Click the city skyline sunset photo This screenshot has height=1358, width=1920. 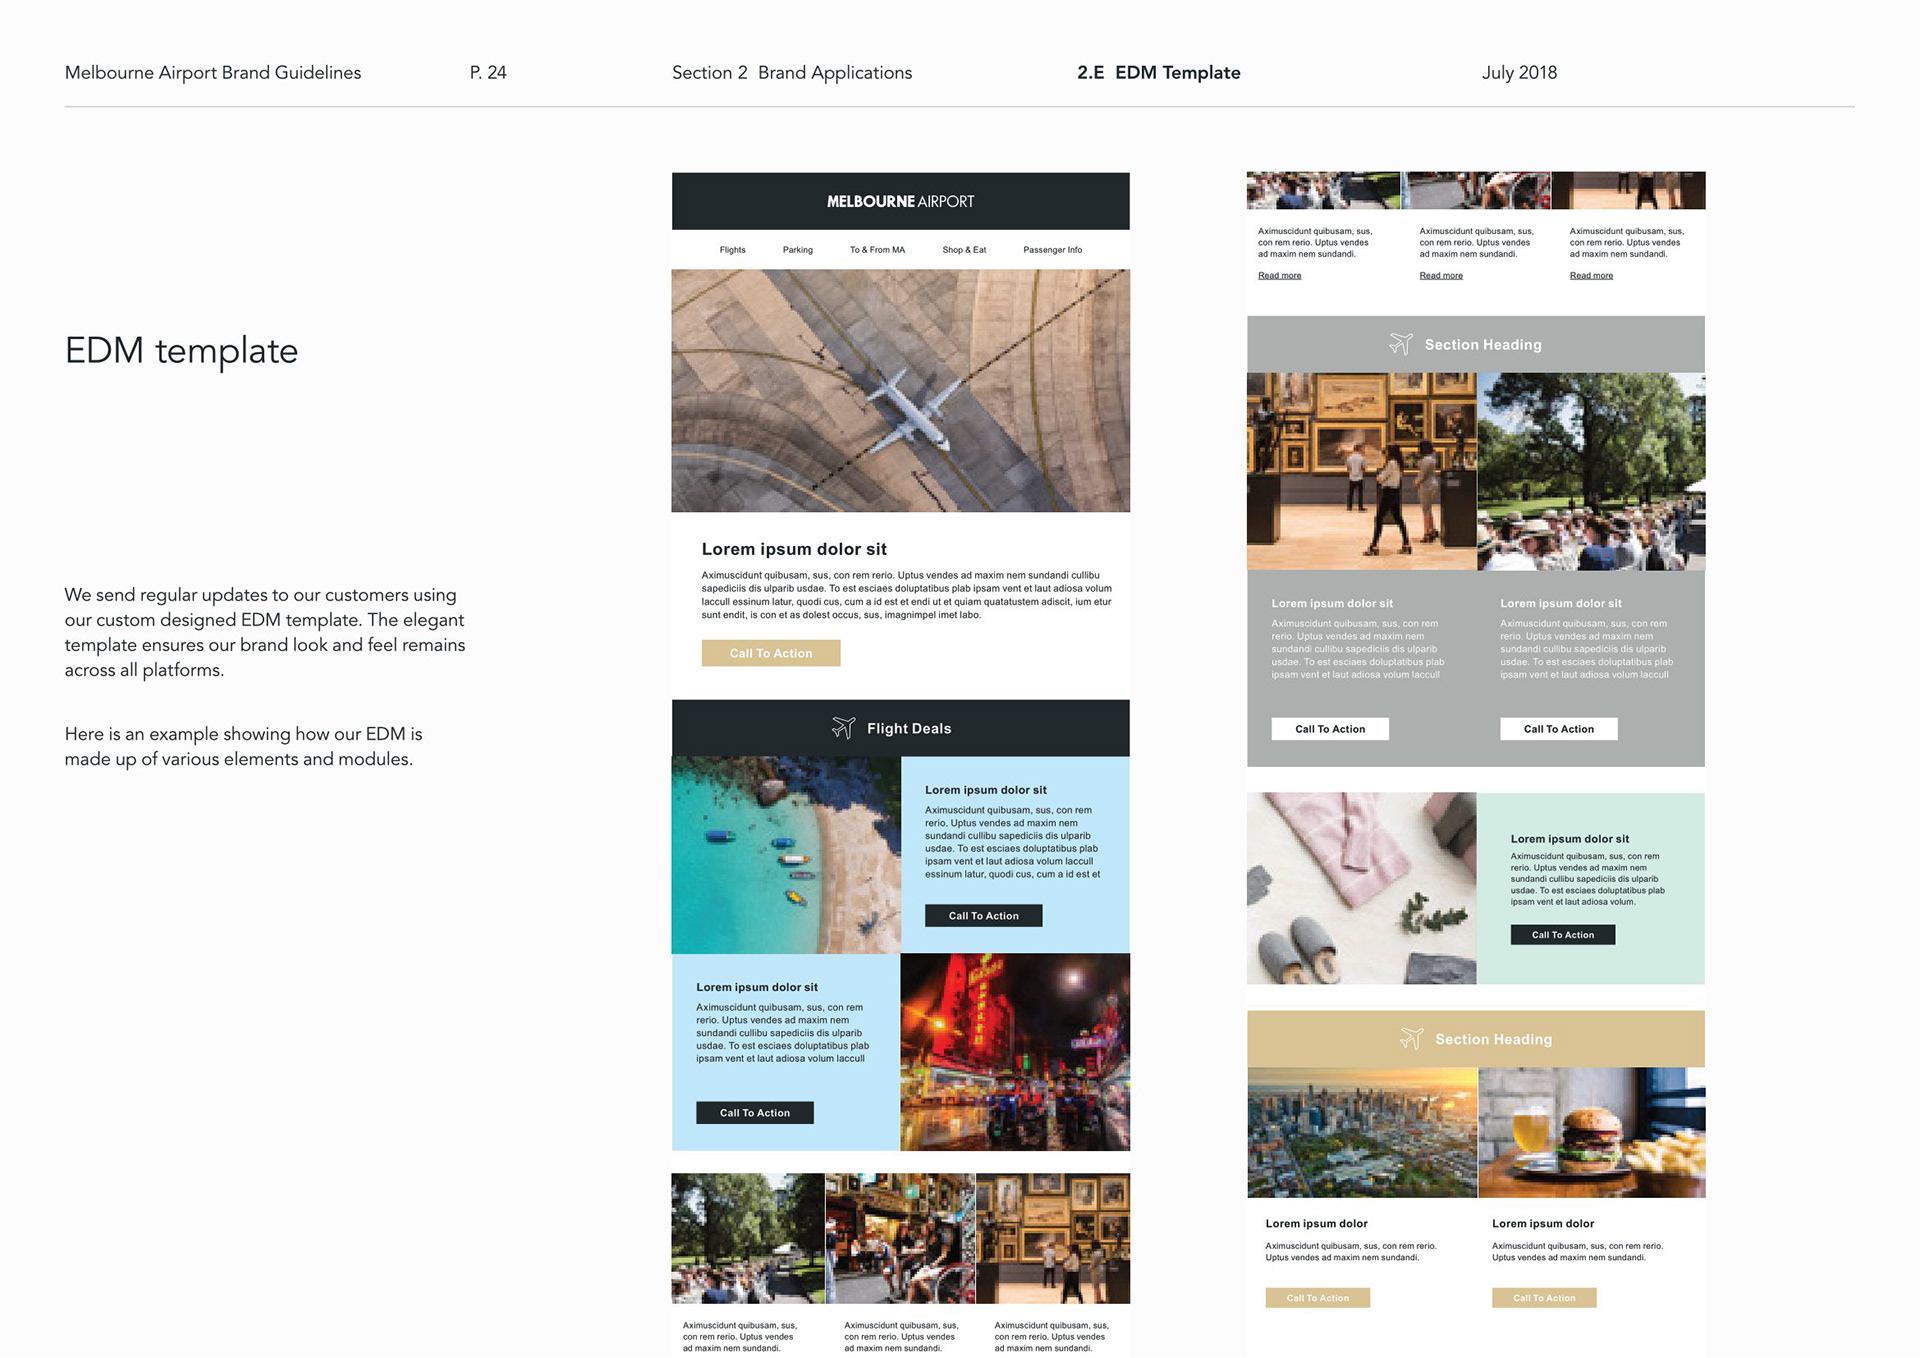(x=1361, y=1132)
